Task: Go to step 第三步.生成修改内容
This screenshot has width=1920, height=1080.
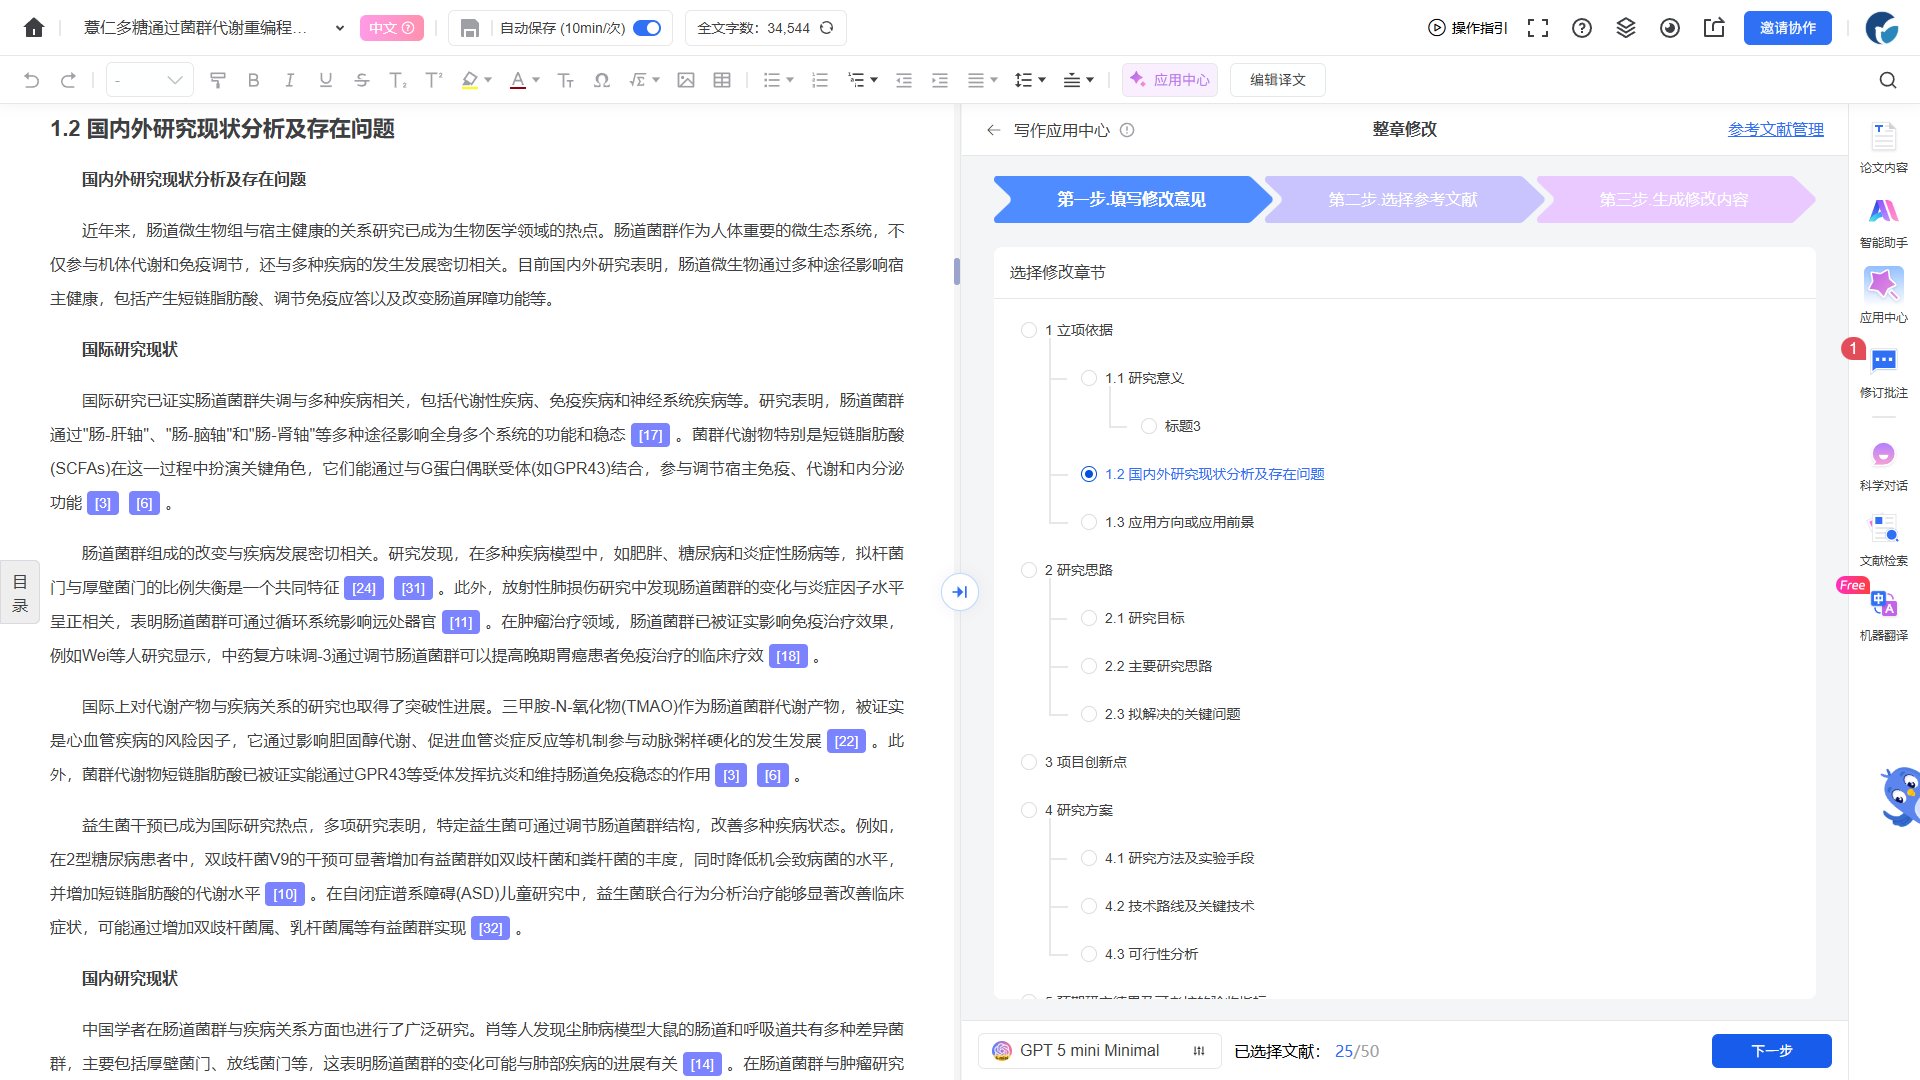Action: tap(1673, 199)
